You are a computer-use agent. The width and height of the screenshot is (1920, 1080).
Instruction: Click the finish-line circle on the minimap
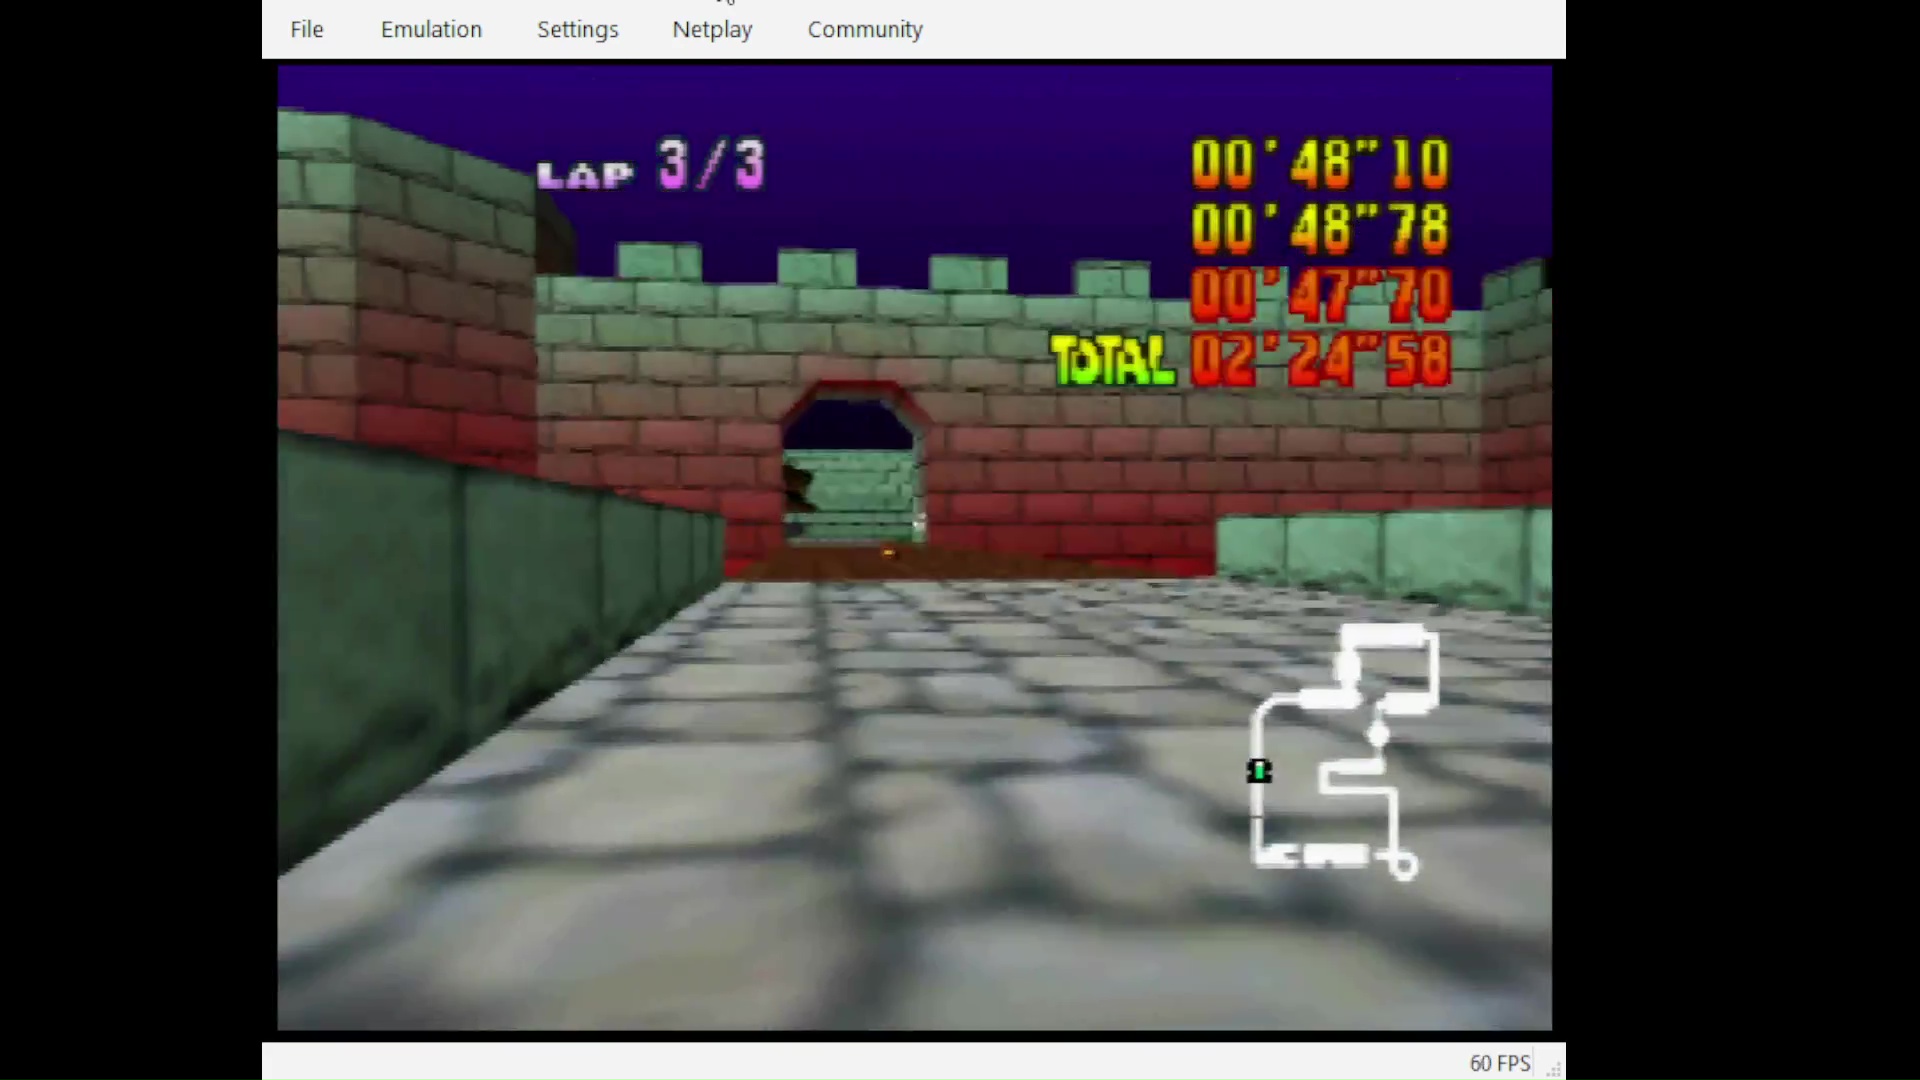pos(1403,865)
